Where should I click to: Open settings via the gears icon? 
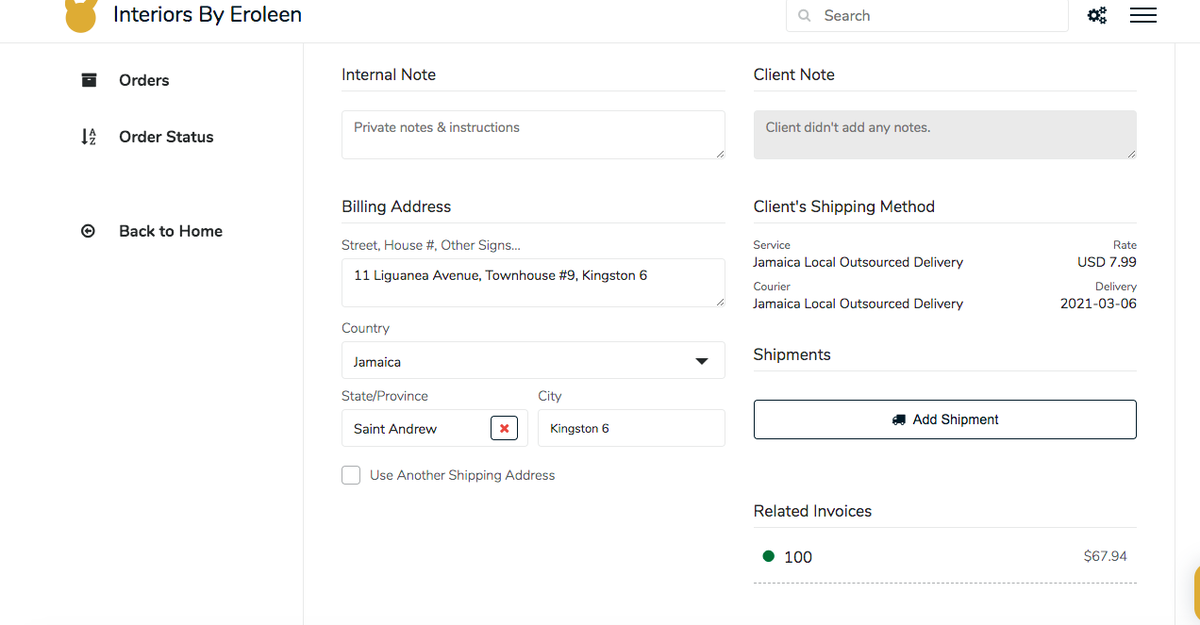[1097, 16]
